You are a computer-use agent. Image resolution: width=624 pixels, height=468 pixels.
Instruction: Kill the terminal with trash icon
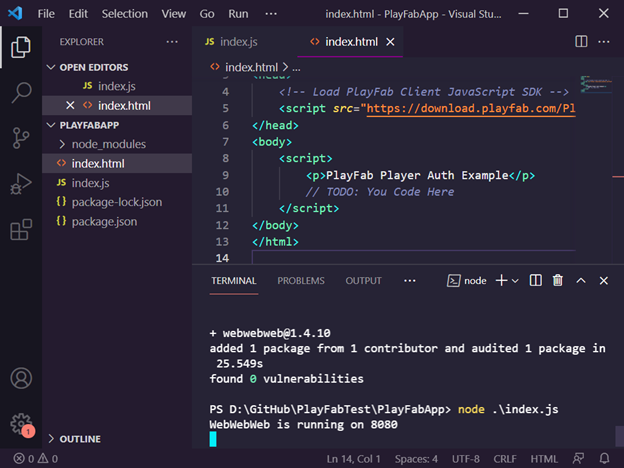(558, 281)
